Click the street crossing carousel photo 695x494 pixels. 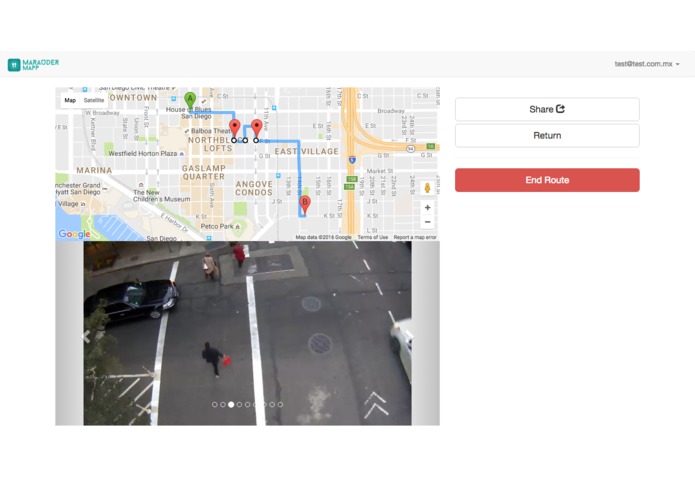click(x=247, y=333)
